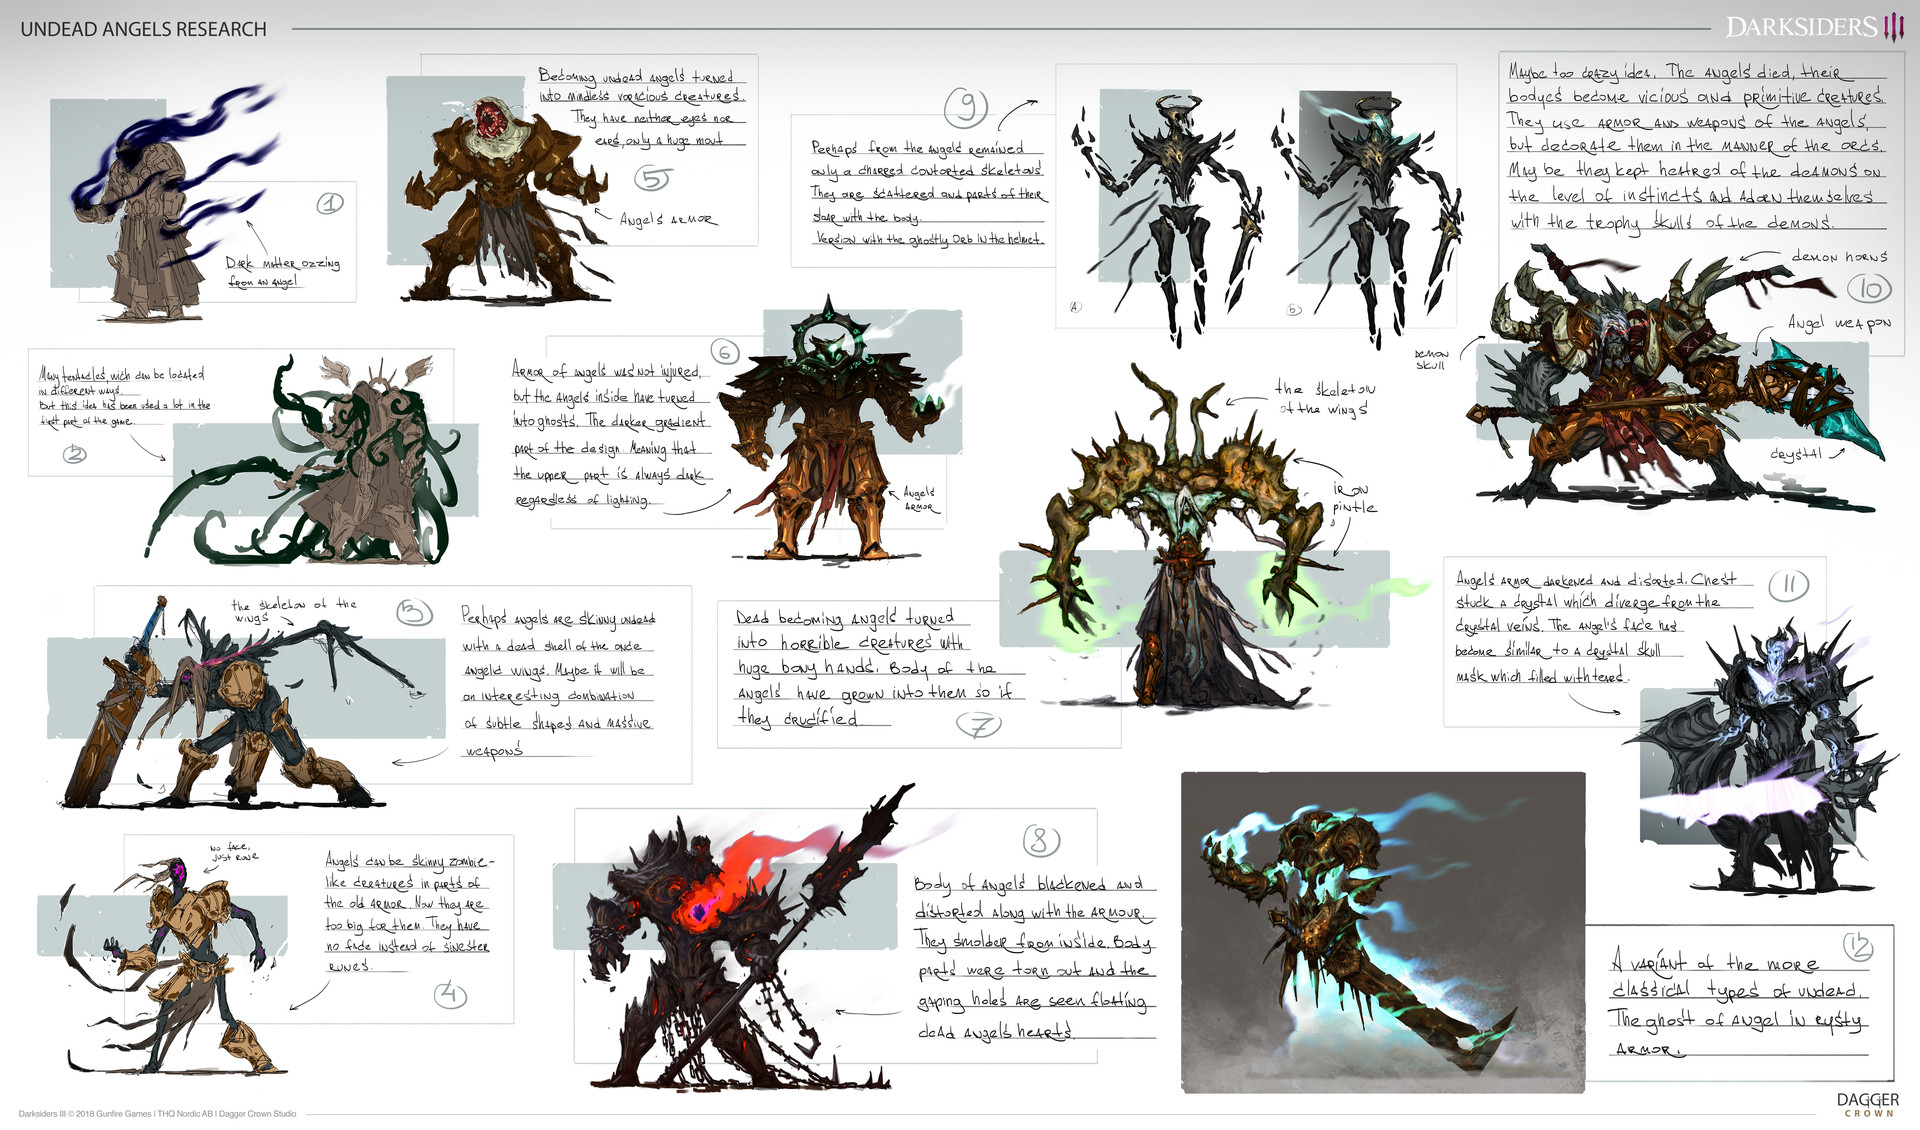Click circled number 10 marker
This screenshot has height=1130, width=1920.
[1869, 289]
